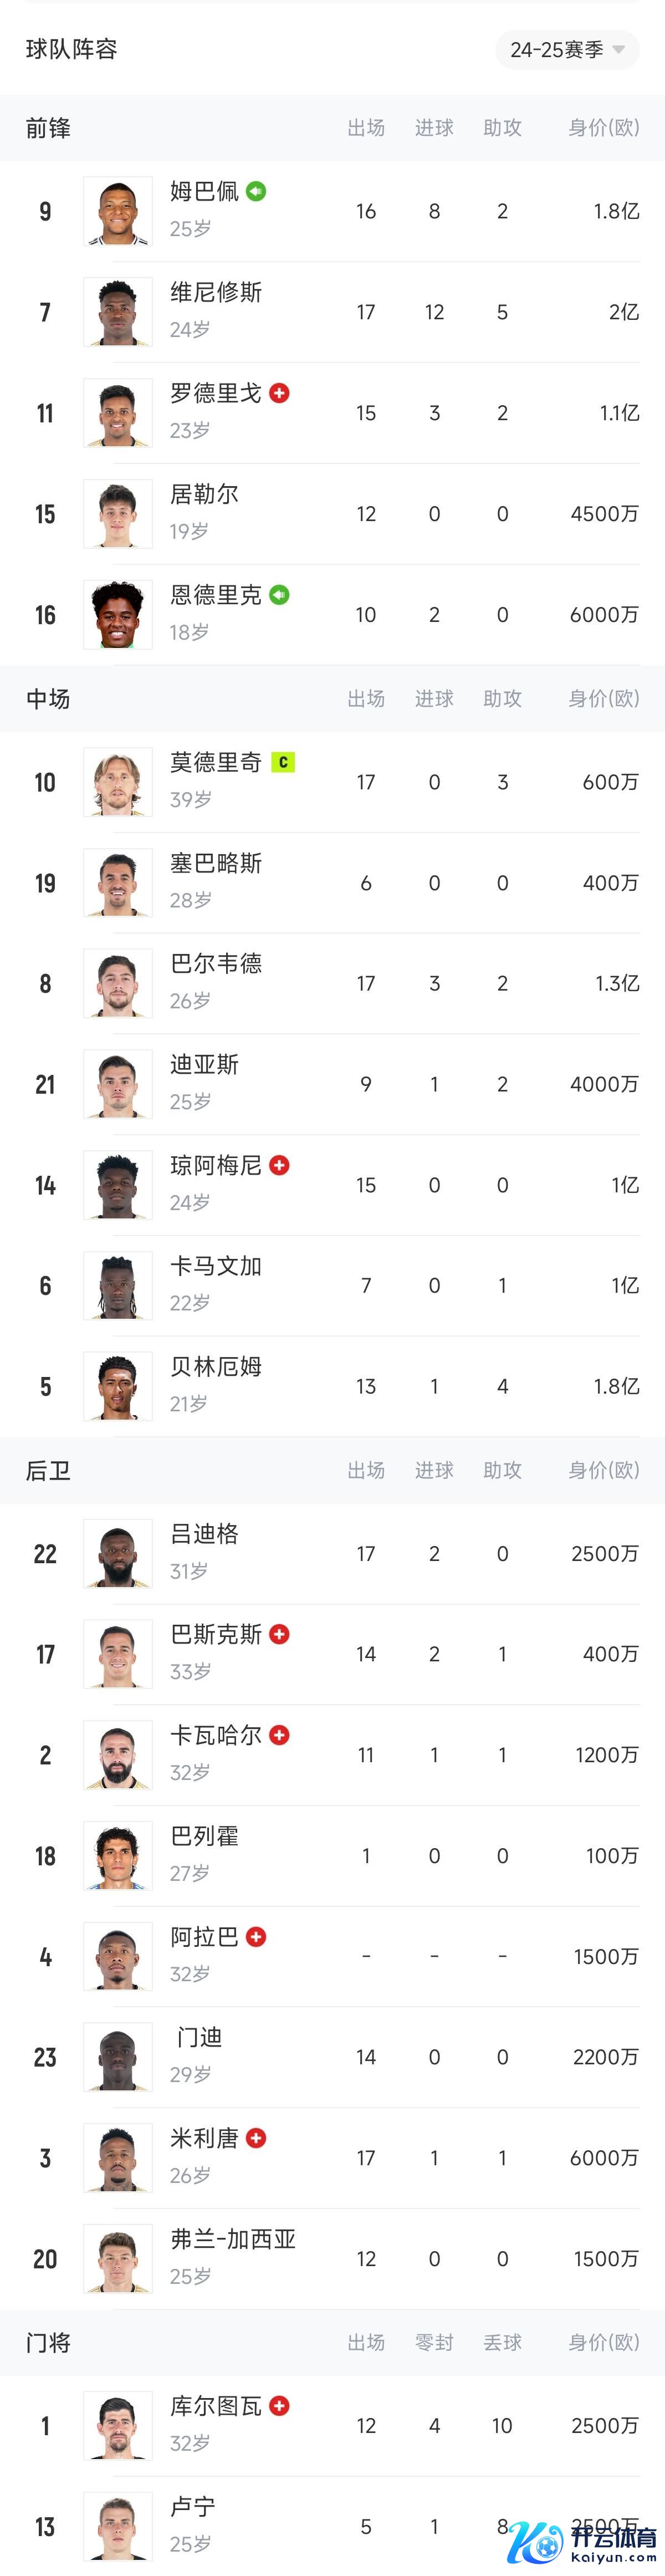The image size is (665, 2576).
Task: Click the red injury icon beside 库尔图瓦
Action: point(280,2406)
